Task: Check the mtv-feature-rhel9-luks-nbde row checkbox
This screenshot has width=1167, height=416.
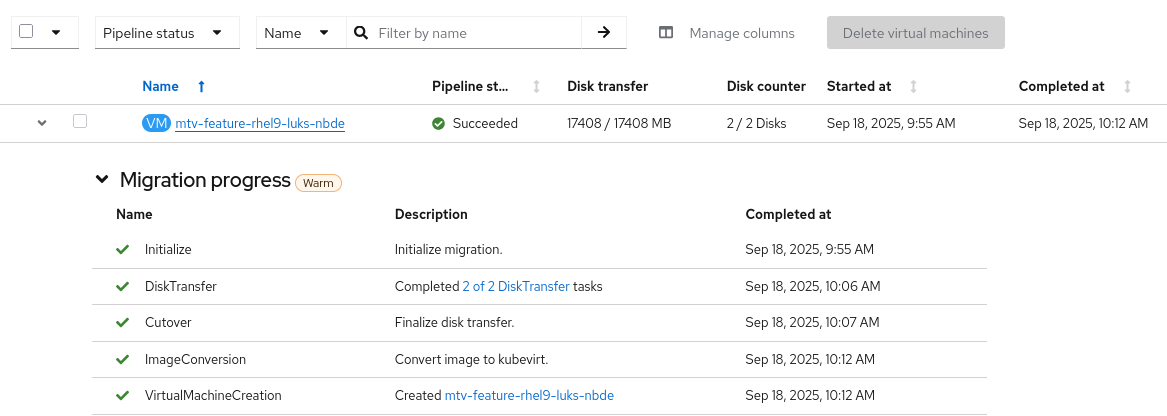Action: [x=80, y=122]
